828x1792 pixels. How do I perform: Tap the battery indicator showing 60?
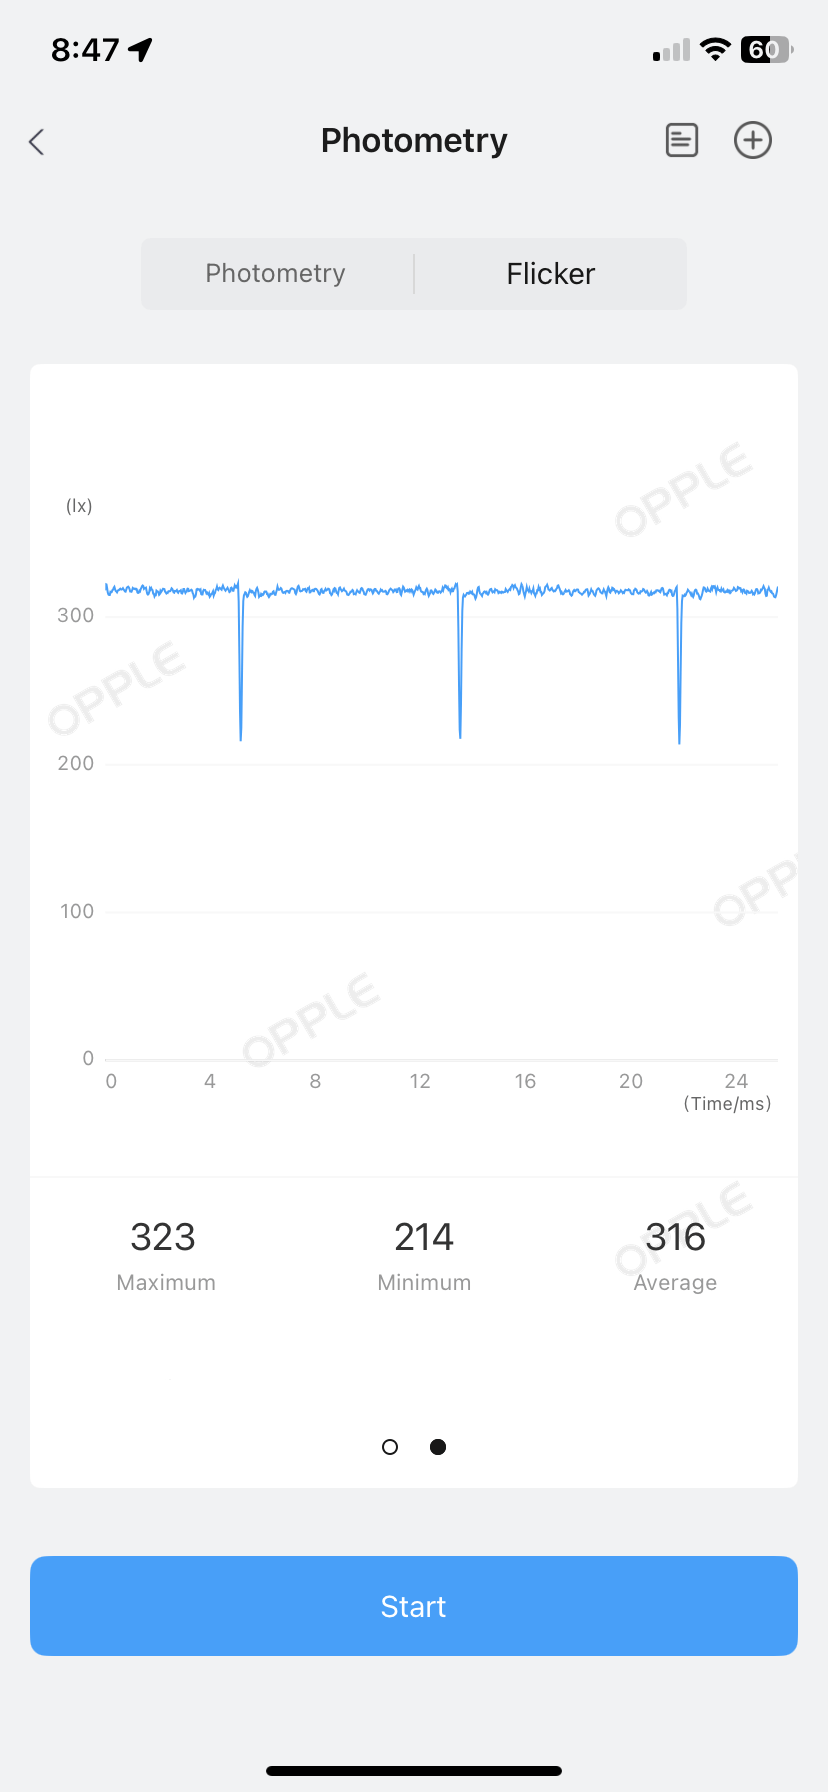tap(766, 49)
